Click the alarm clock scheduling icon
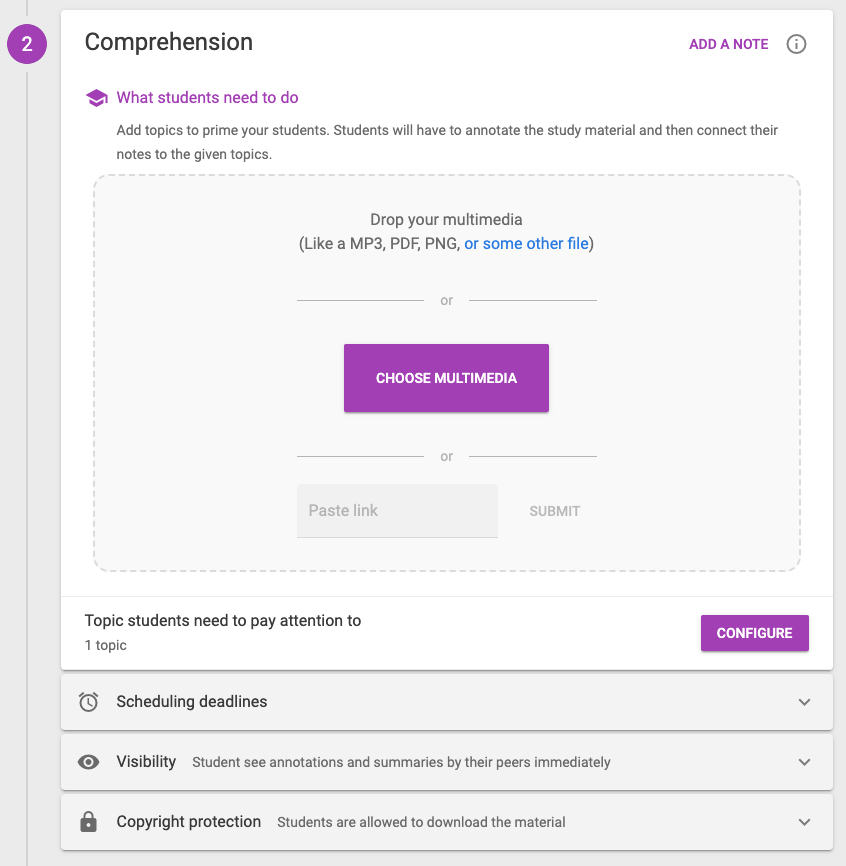The width and height of the screenshot is (846, 866). coord(88,701)
